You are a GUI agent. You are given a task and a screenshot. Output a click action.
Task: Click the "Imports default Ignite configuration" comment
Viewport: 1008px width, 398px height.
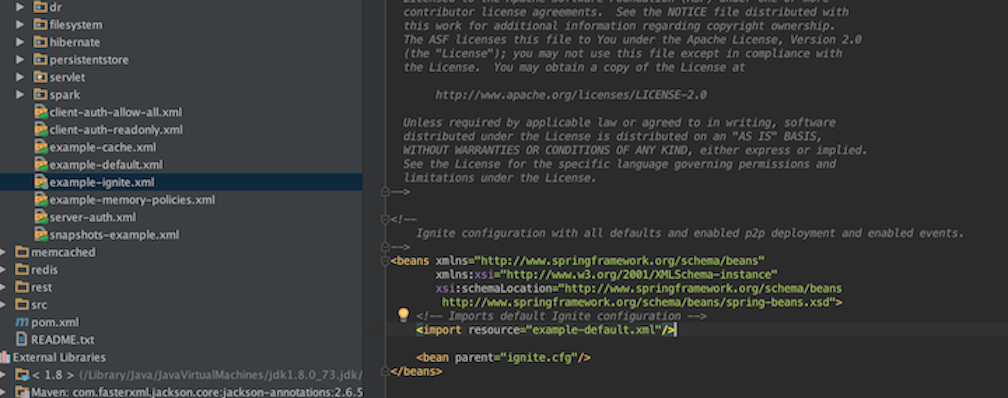pos(561,316)
